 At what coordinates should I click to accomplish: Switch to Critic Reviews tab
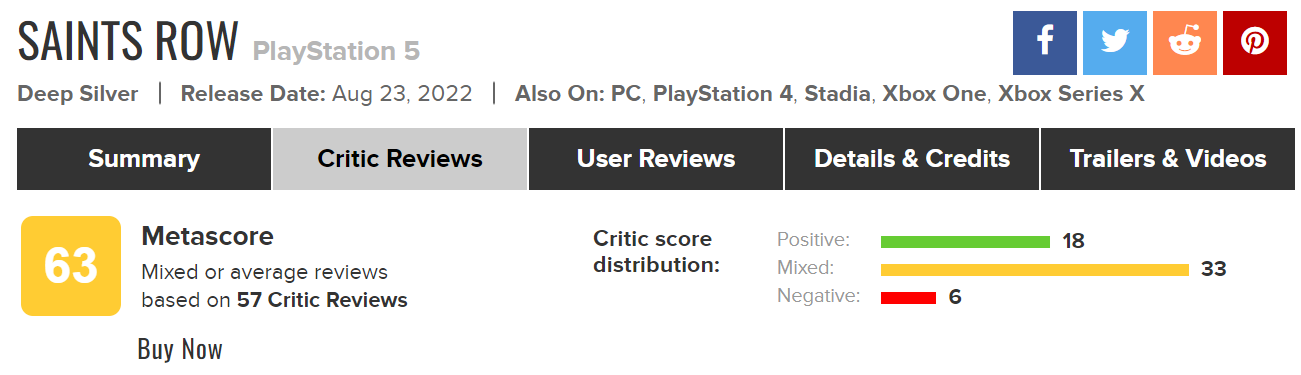point(400,159)
